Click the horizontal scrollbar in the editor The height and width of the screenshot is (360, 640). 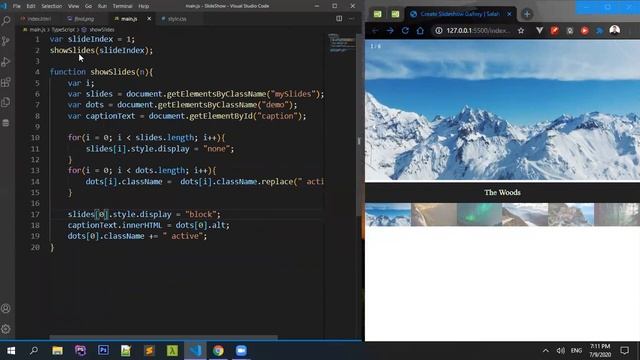[x=163, y=337]
